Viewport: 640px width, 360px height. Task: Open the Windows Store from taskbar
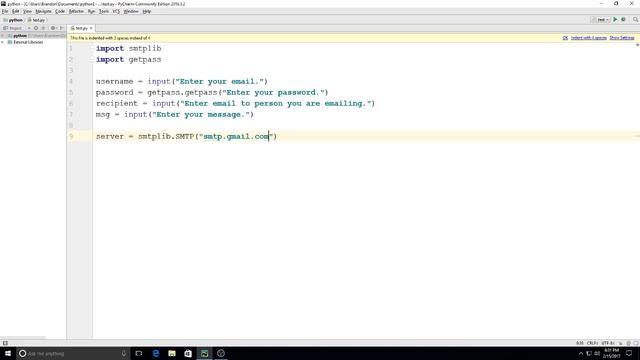pyautogui.click(x=188, y=353)
